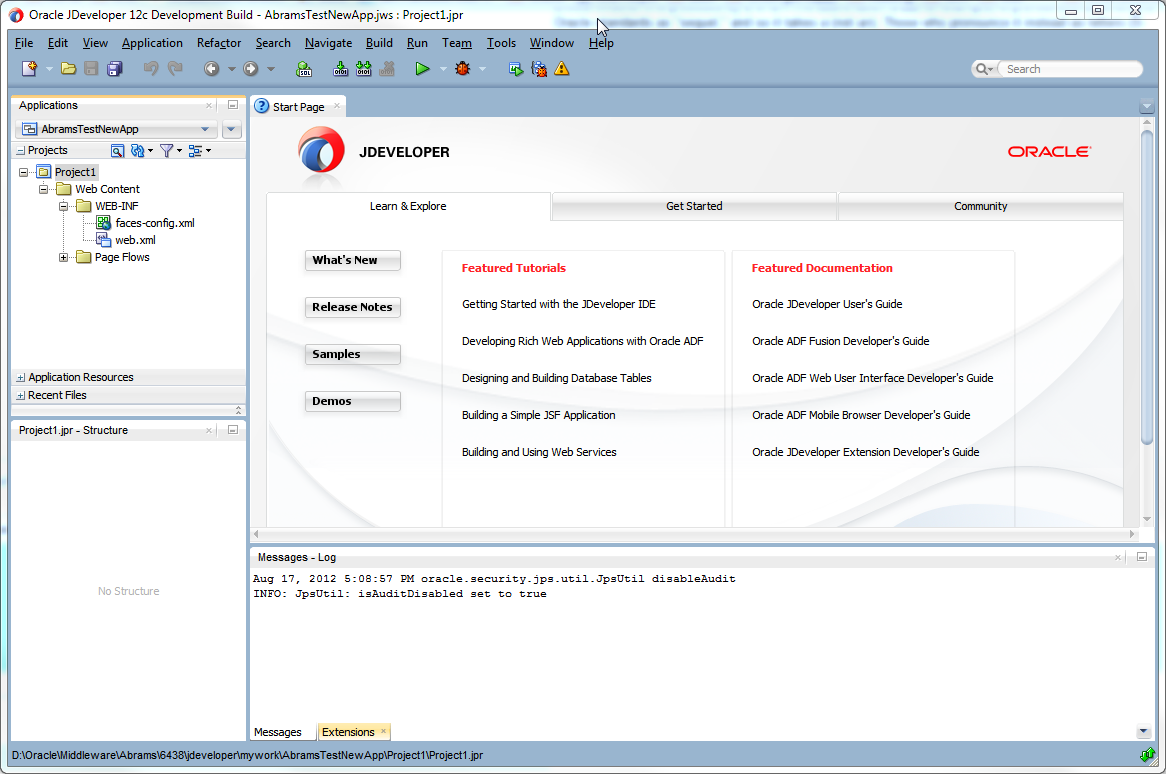Expand the Page Flows folder
The image size is (1166, 774).
64,257
